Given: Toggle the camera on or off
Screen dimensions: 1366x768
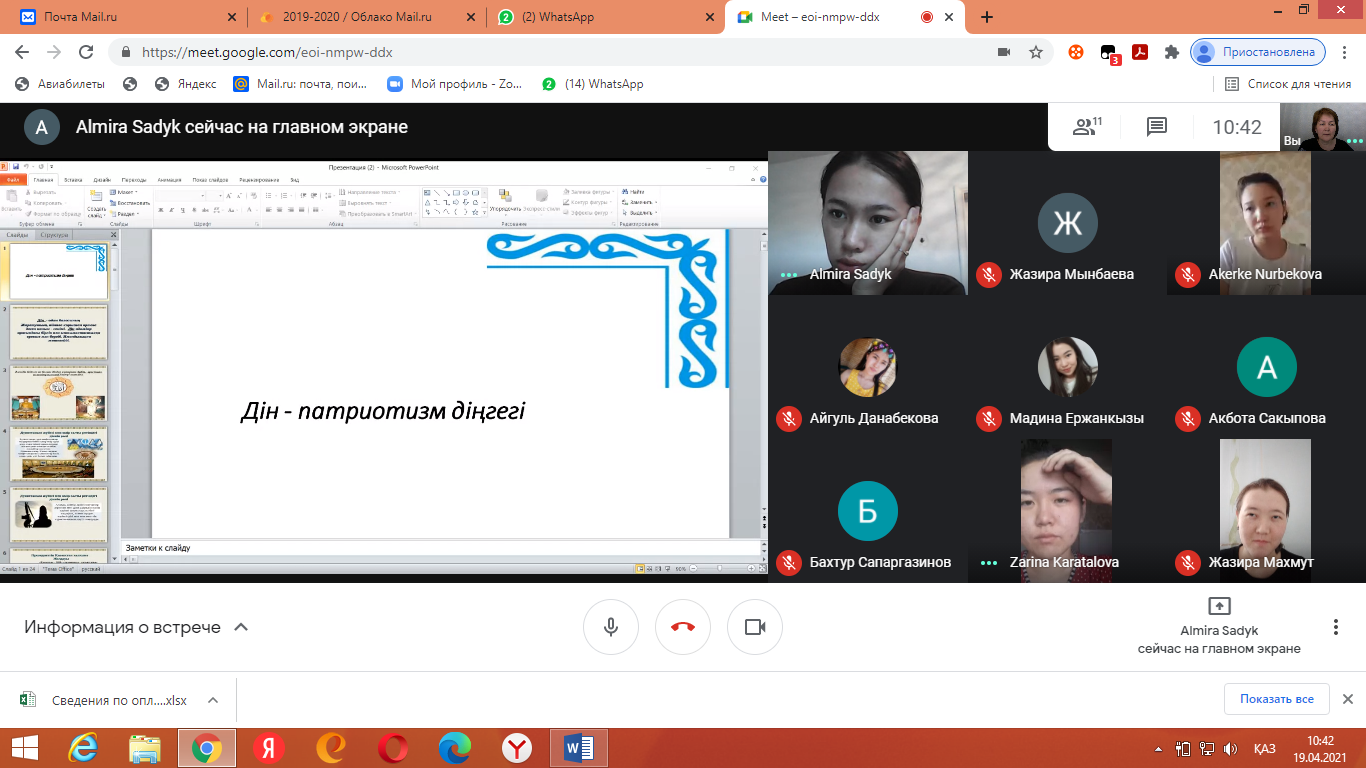Looking at the screenshot, I should 755,627.
